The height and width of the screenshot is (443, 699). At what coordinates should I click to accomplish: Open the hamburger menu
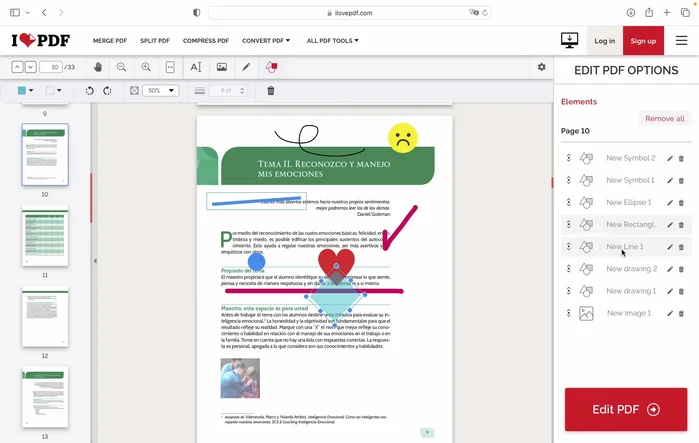tap(681, 41)
